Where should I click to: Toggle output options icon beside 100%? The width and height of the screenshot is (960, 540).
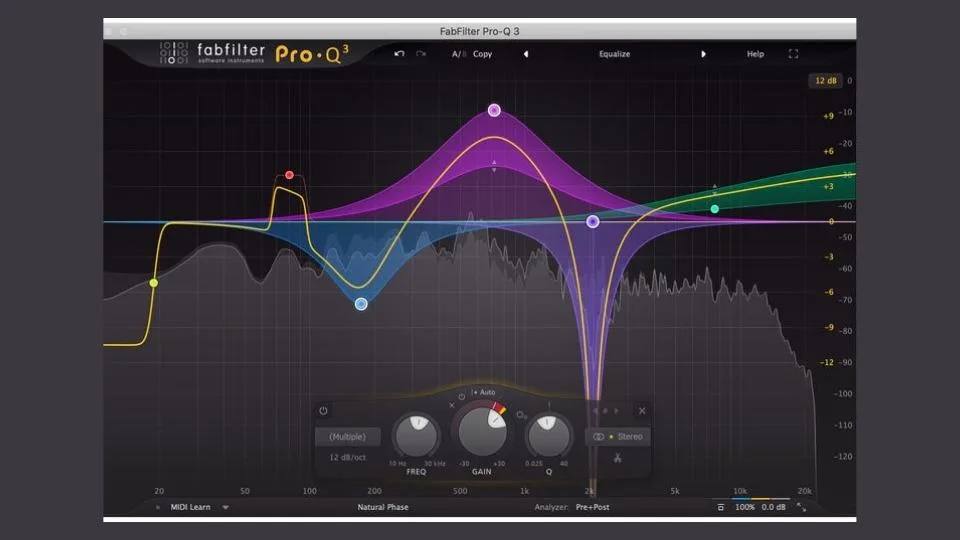[721, 508]
